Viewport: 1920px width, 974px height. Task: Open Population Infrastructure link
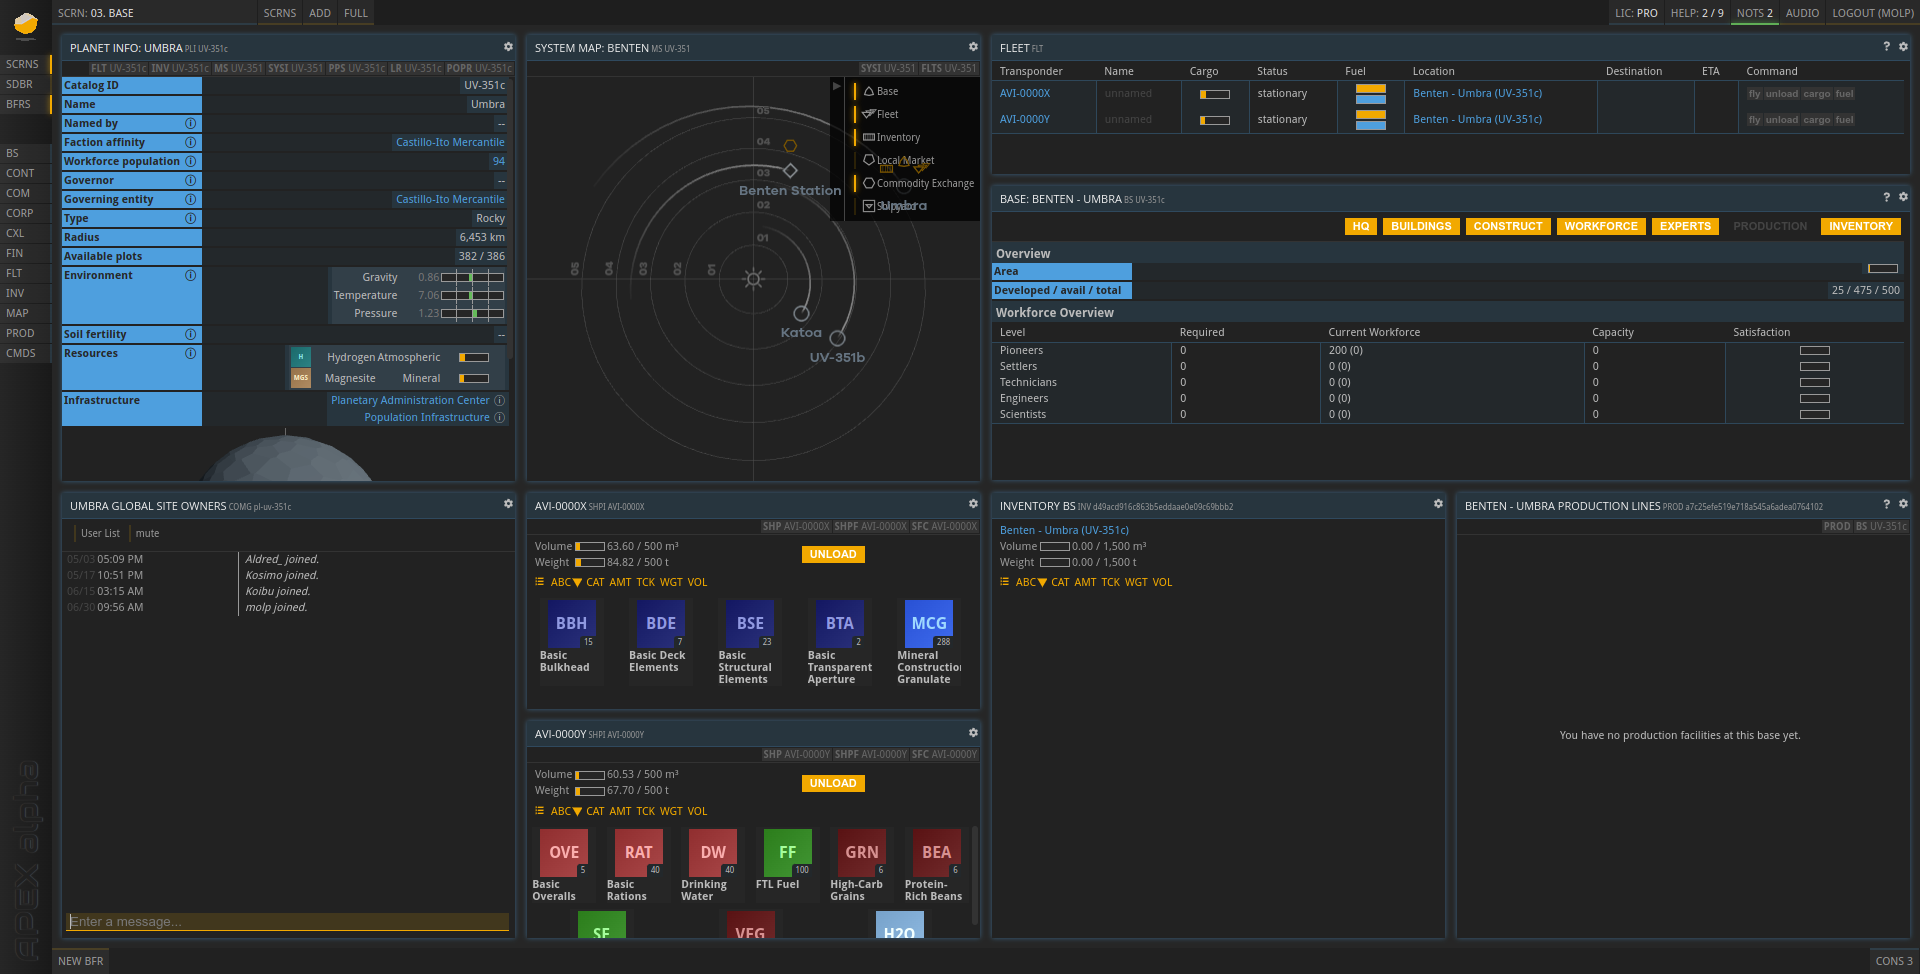coord(427,417)
